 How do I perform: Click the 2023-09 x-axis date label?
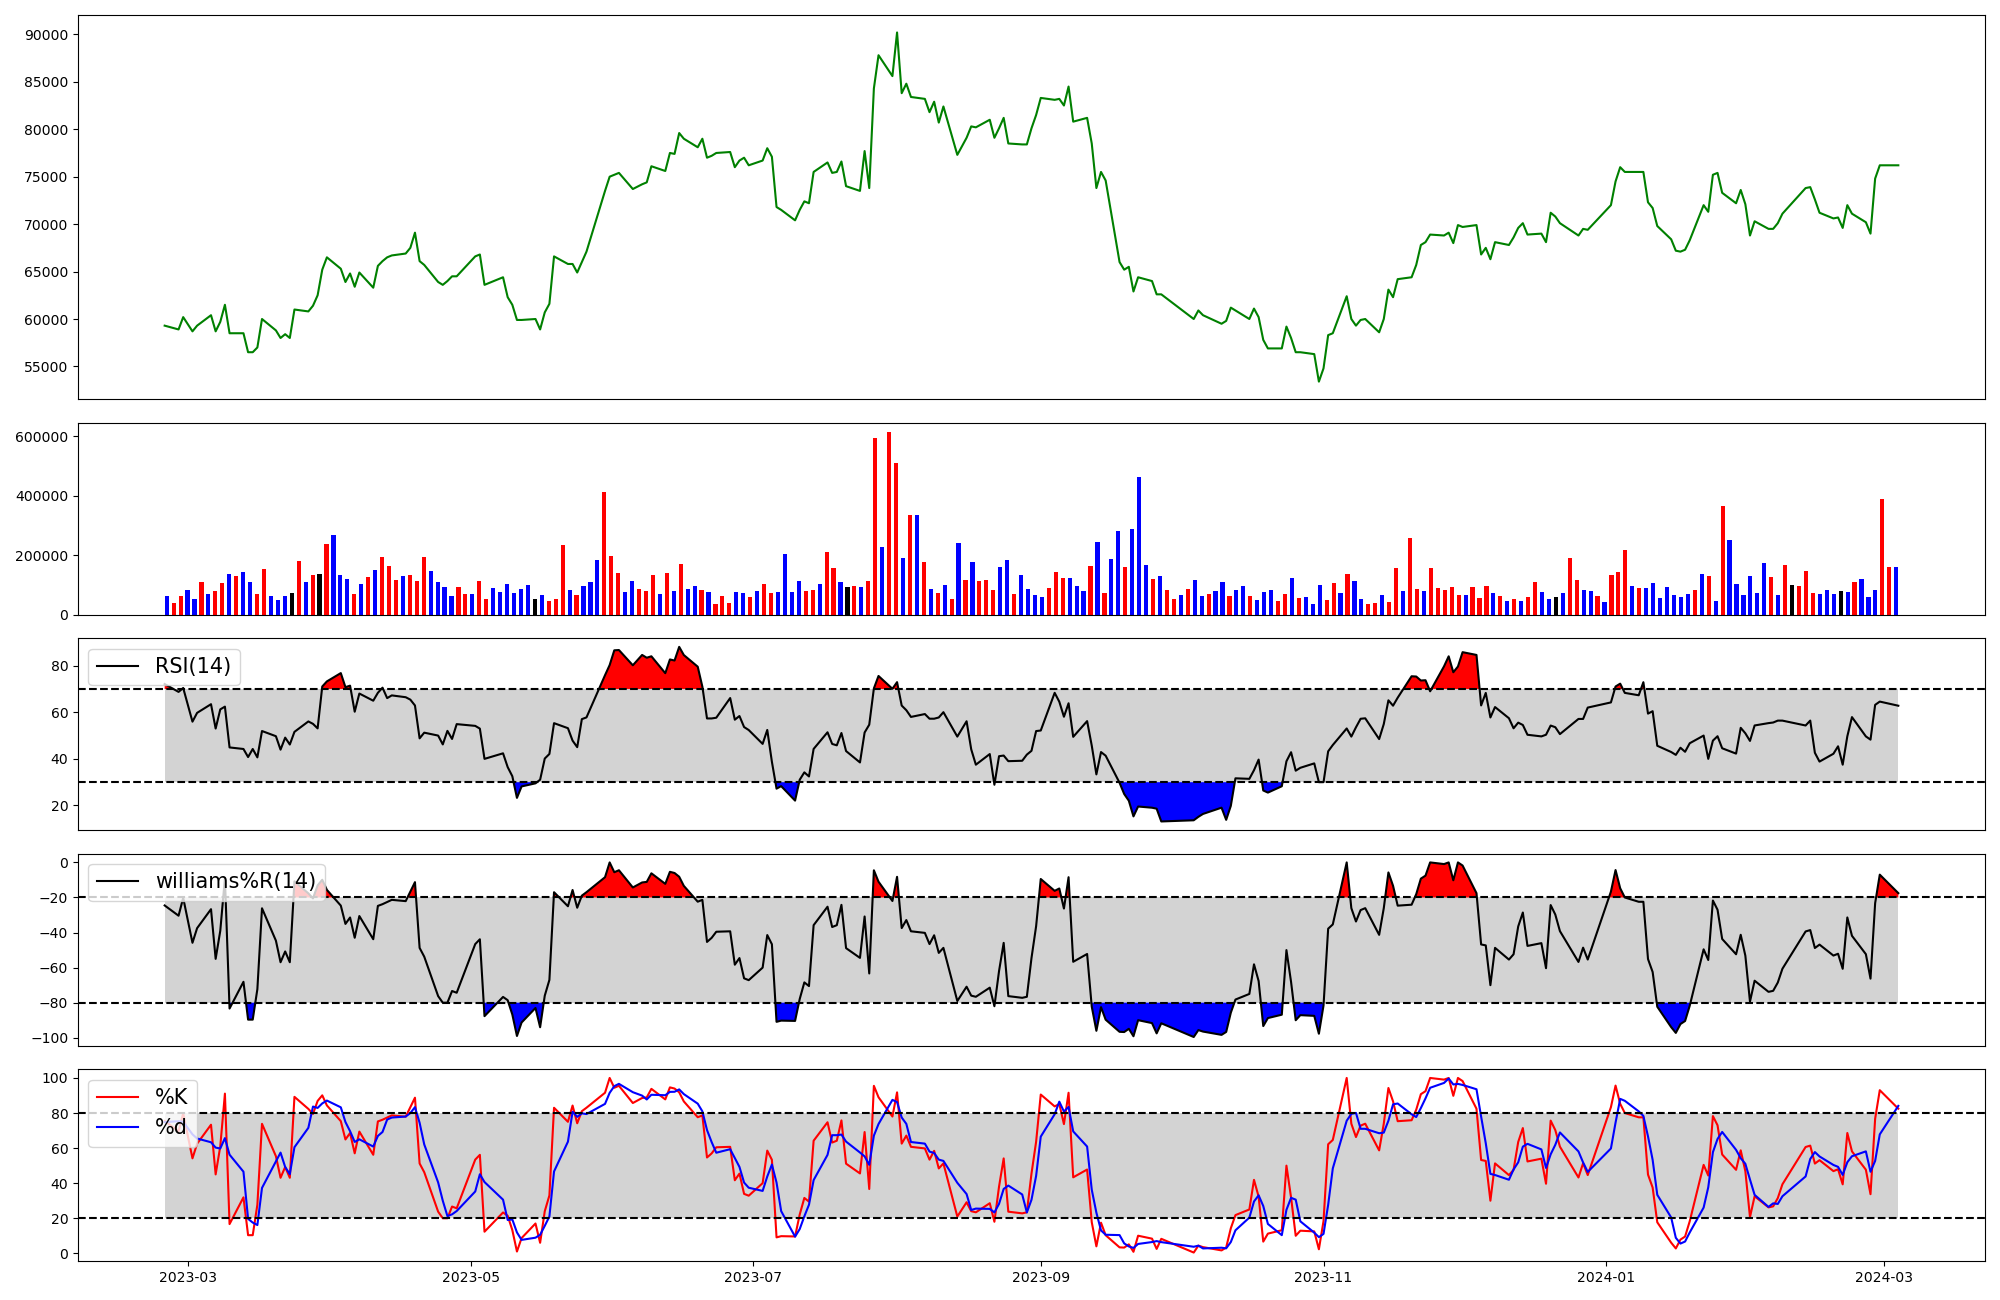coord(1041,1277)
